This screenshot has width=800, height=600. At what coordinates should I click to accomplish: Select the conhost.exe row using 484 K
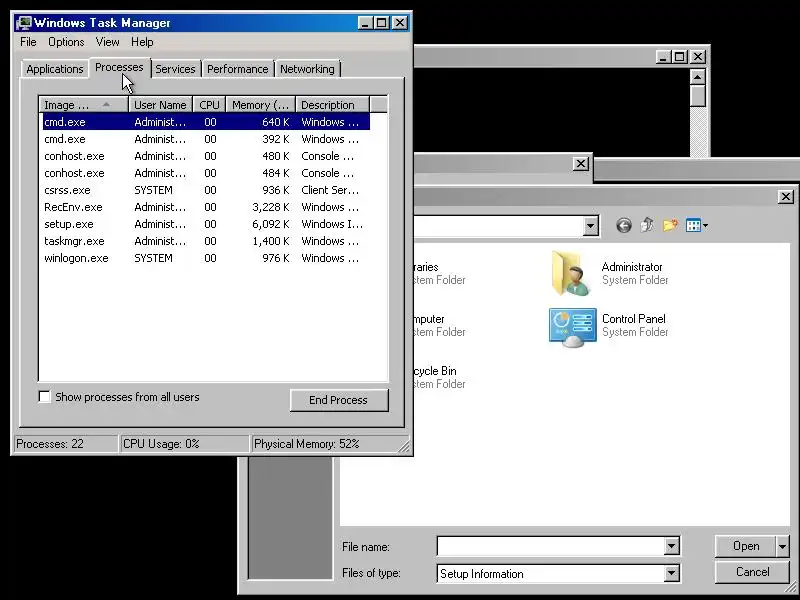point(206,173)
